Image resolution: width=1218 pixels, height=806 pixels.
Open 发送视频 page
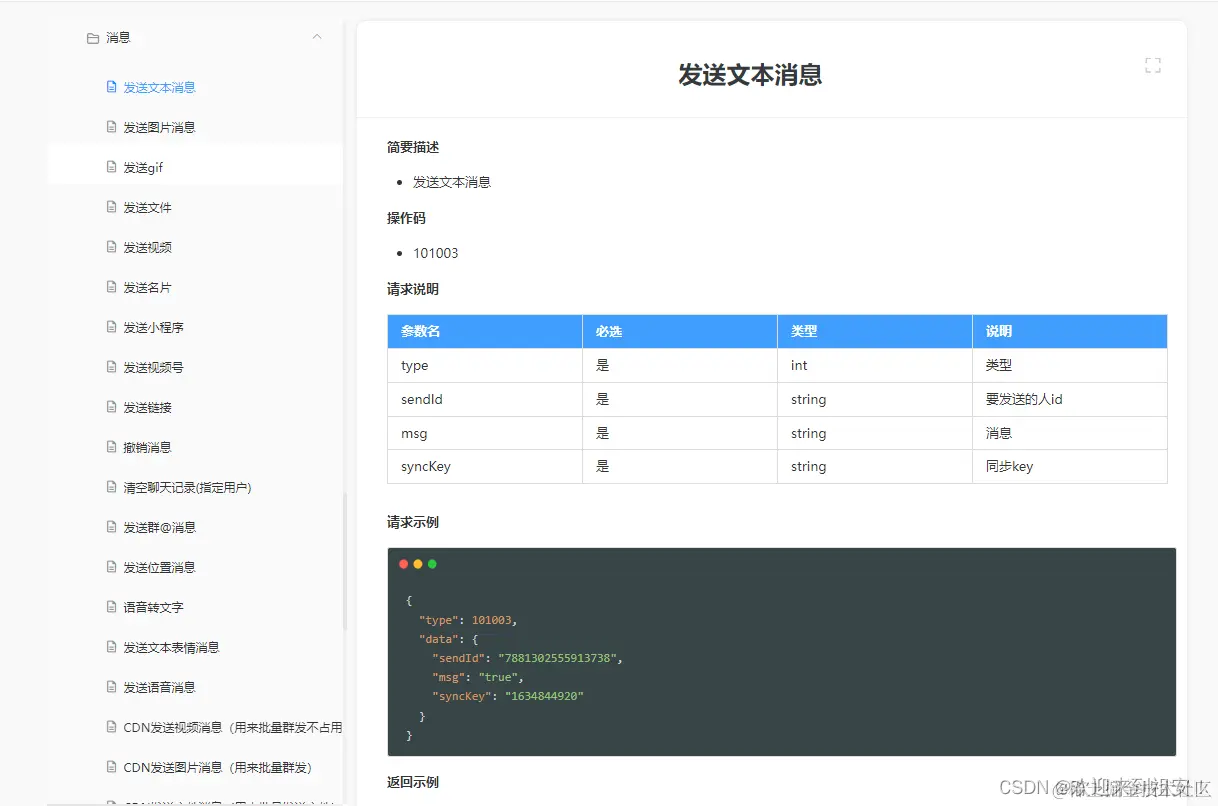click(147, 247)
